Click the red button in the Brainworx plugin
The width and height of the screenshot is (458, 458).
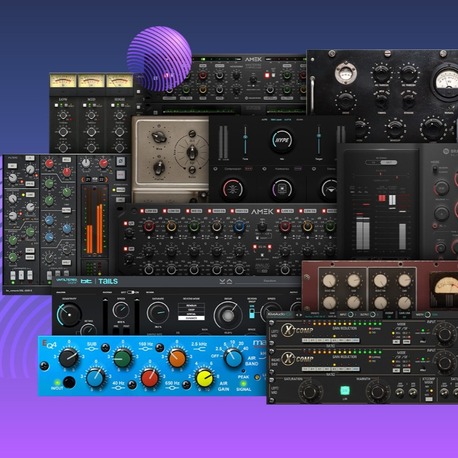tap(382, 198)
